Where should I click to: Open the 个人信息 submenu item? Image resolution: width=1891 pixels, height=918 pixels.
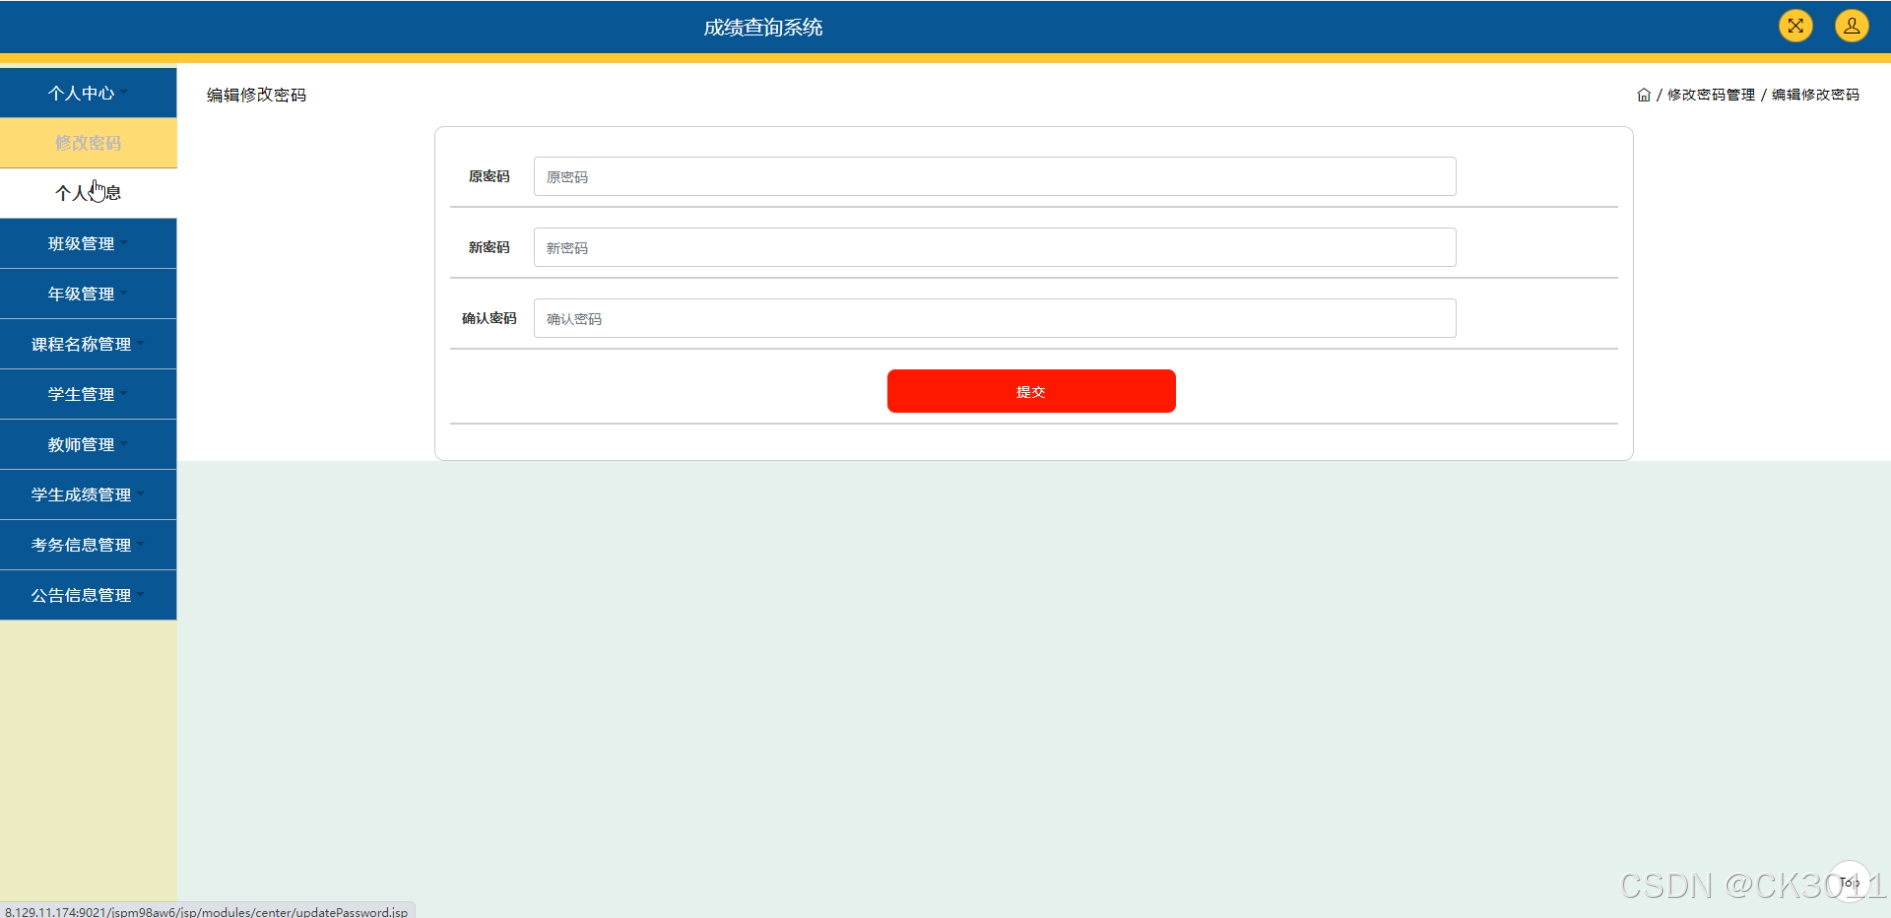coord(88,193)
